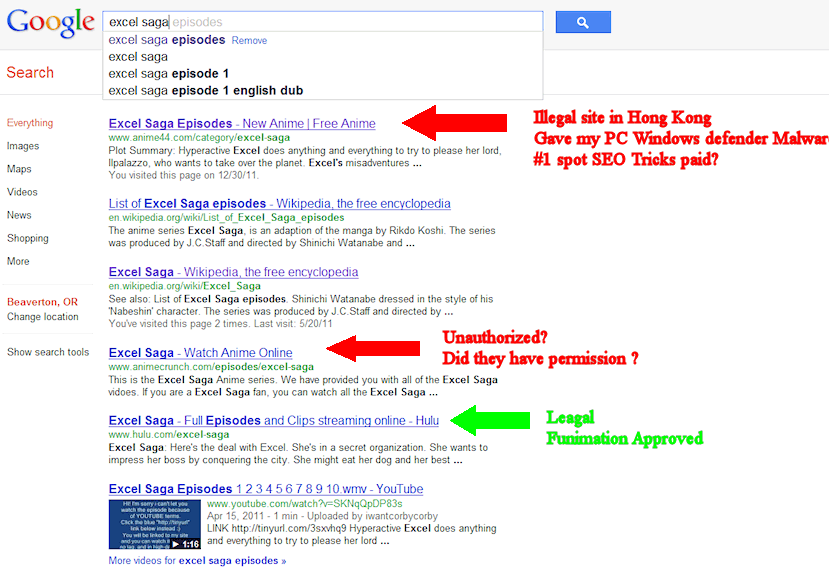The width and height of the screenshot is (829, 568).
Task: Click 'Beaverton, OR' location text
Action: pos(42,302)
